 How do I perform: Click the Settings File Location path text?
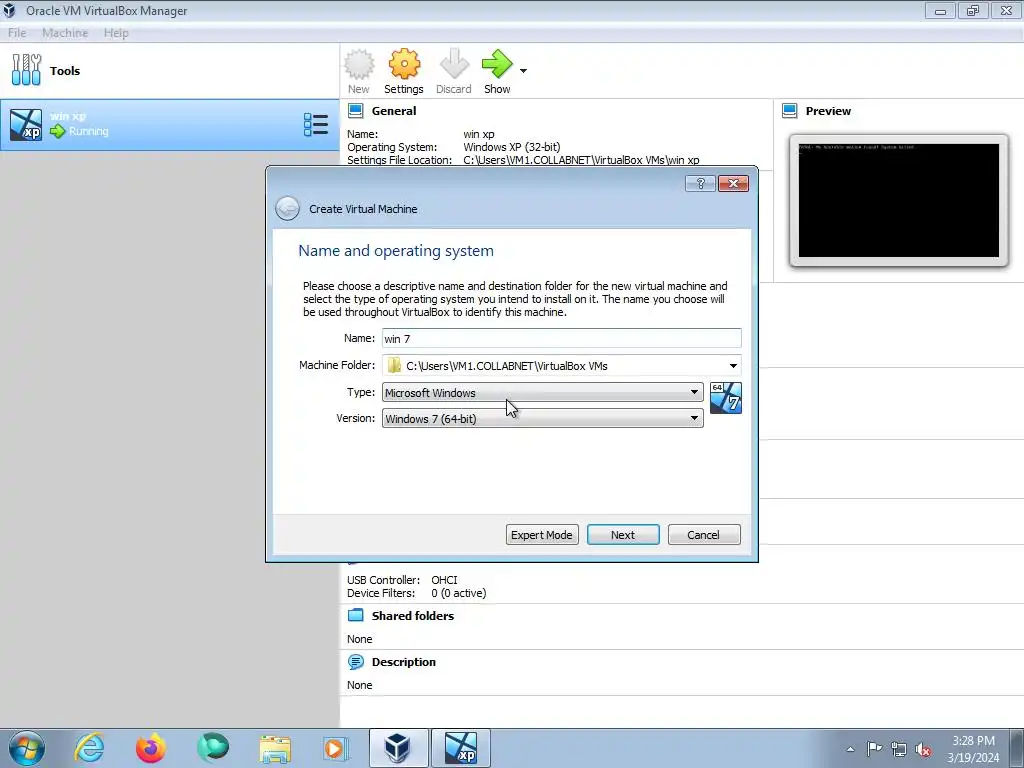click(x=581, y=160)
